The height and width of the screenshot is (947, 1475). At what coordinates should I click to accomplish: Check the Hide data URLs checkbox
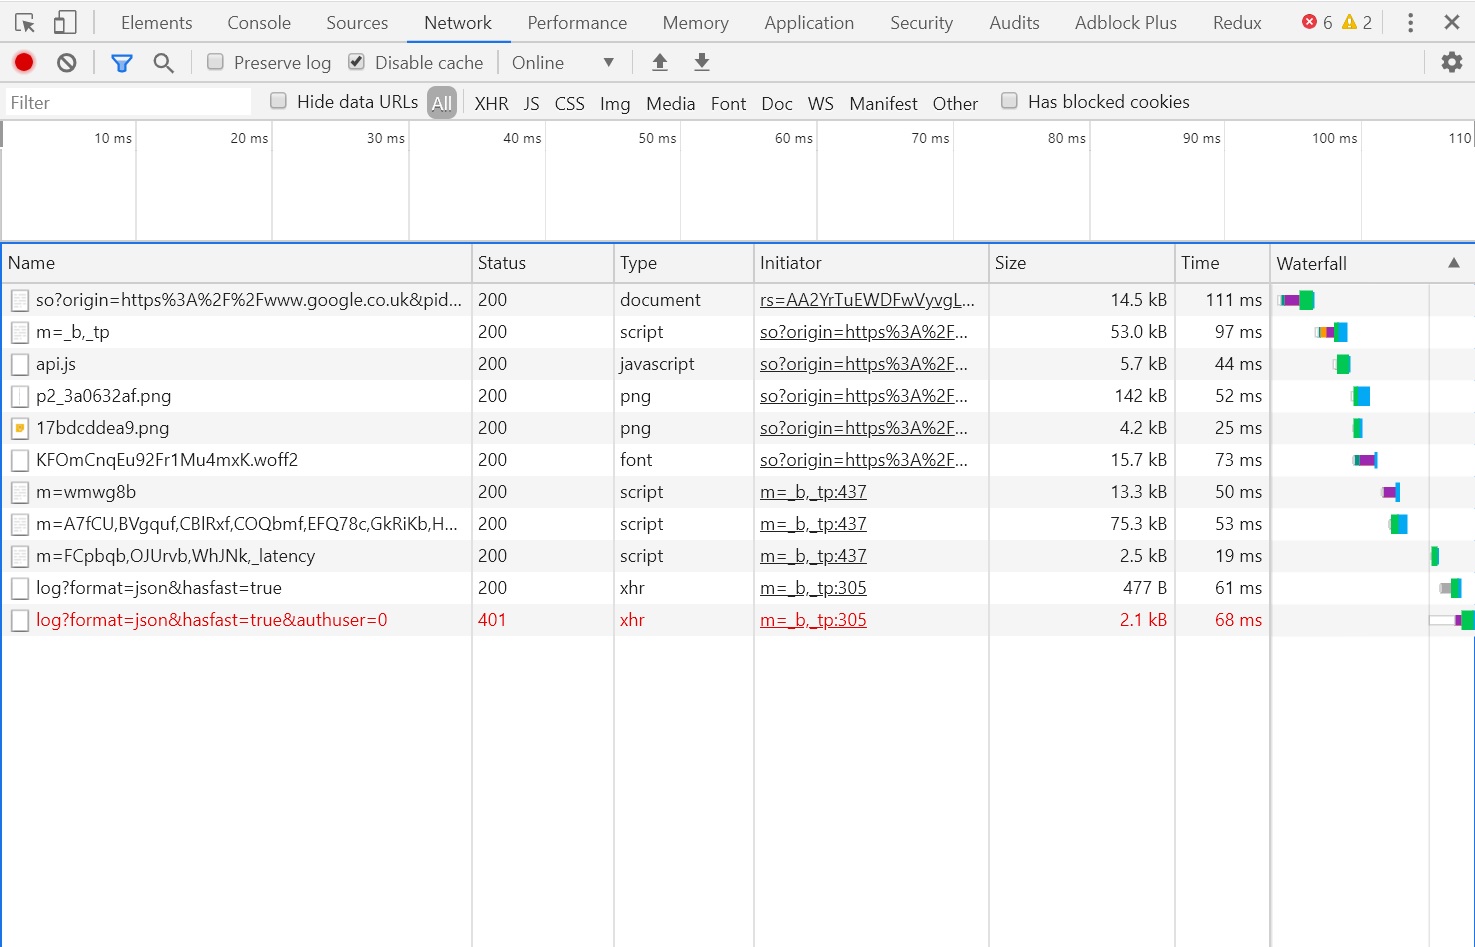point(279,101)
